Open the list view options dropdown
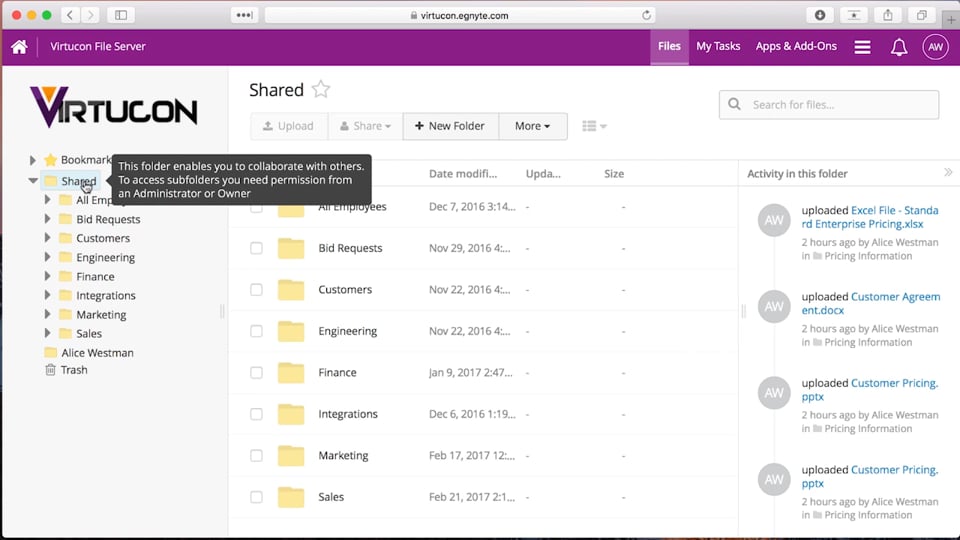Image resolution: width=960 pixels, height=540 pixels. point(594,126)
